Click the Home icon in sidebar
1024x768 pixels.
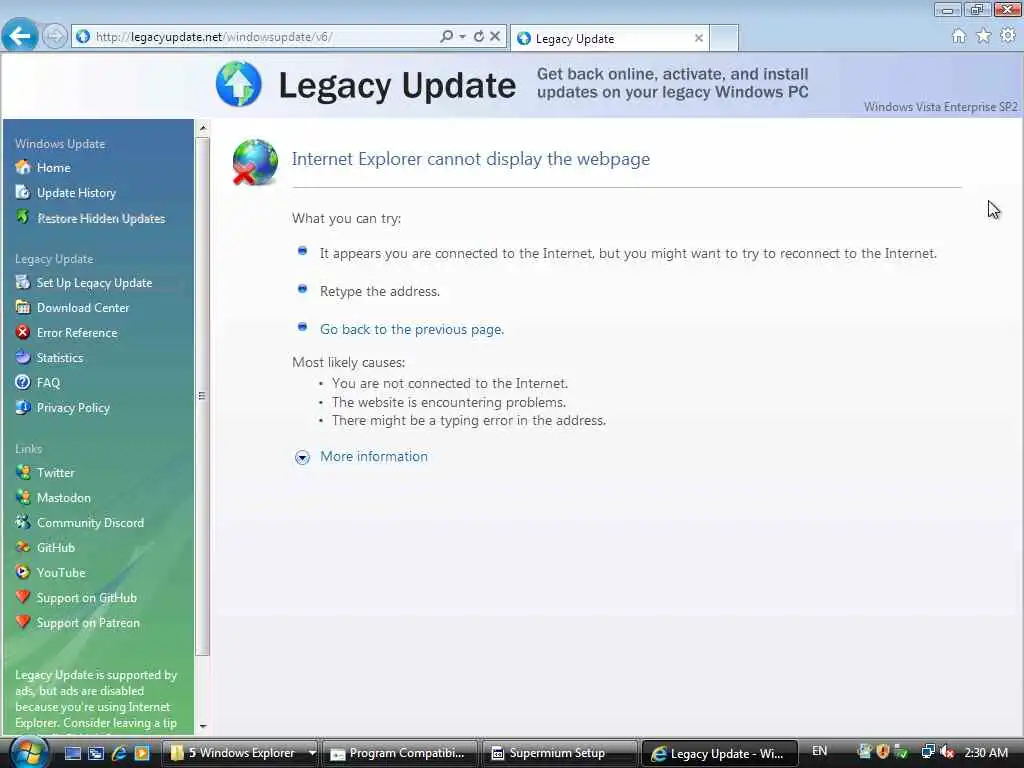(x=23, y=167)
